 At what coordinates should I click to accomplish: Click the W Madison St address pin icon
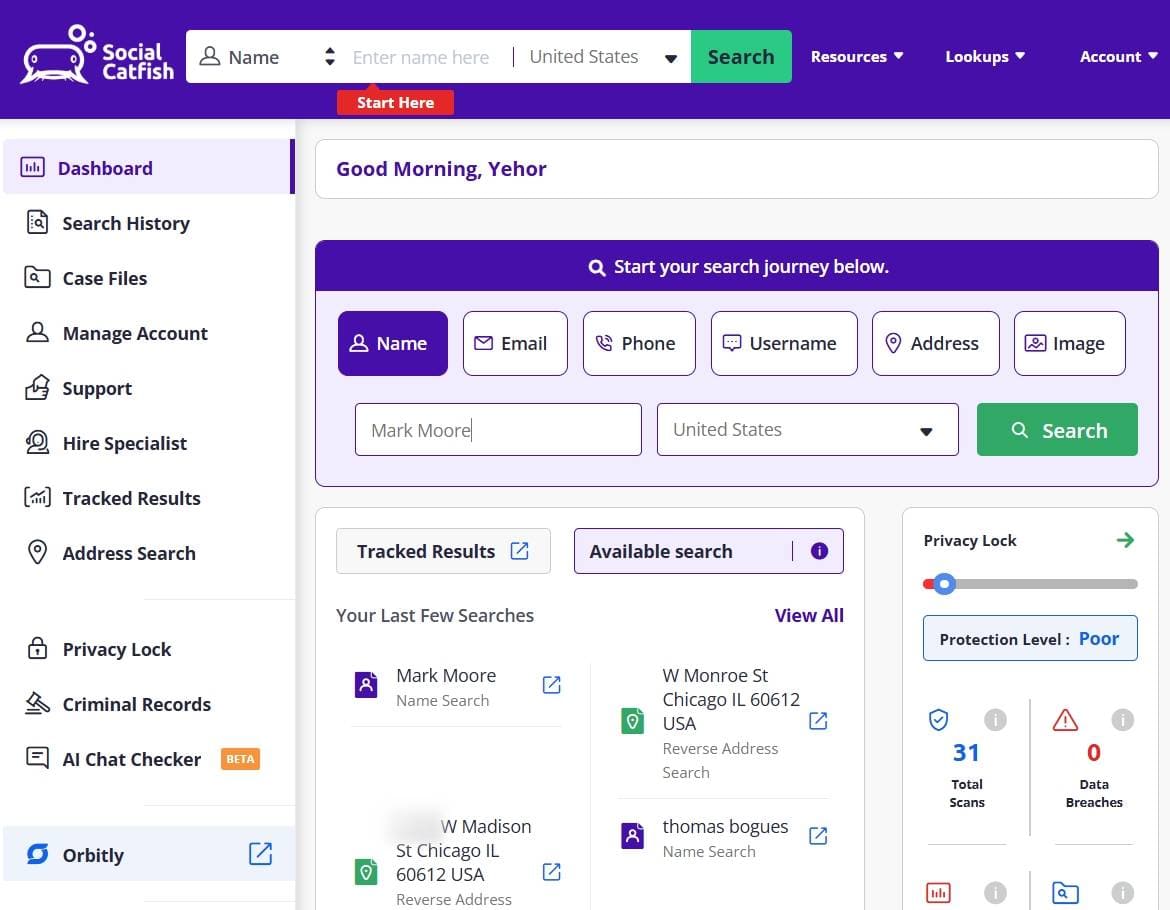366,872
